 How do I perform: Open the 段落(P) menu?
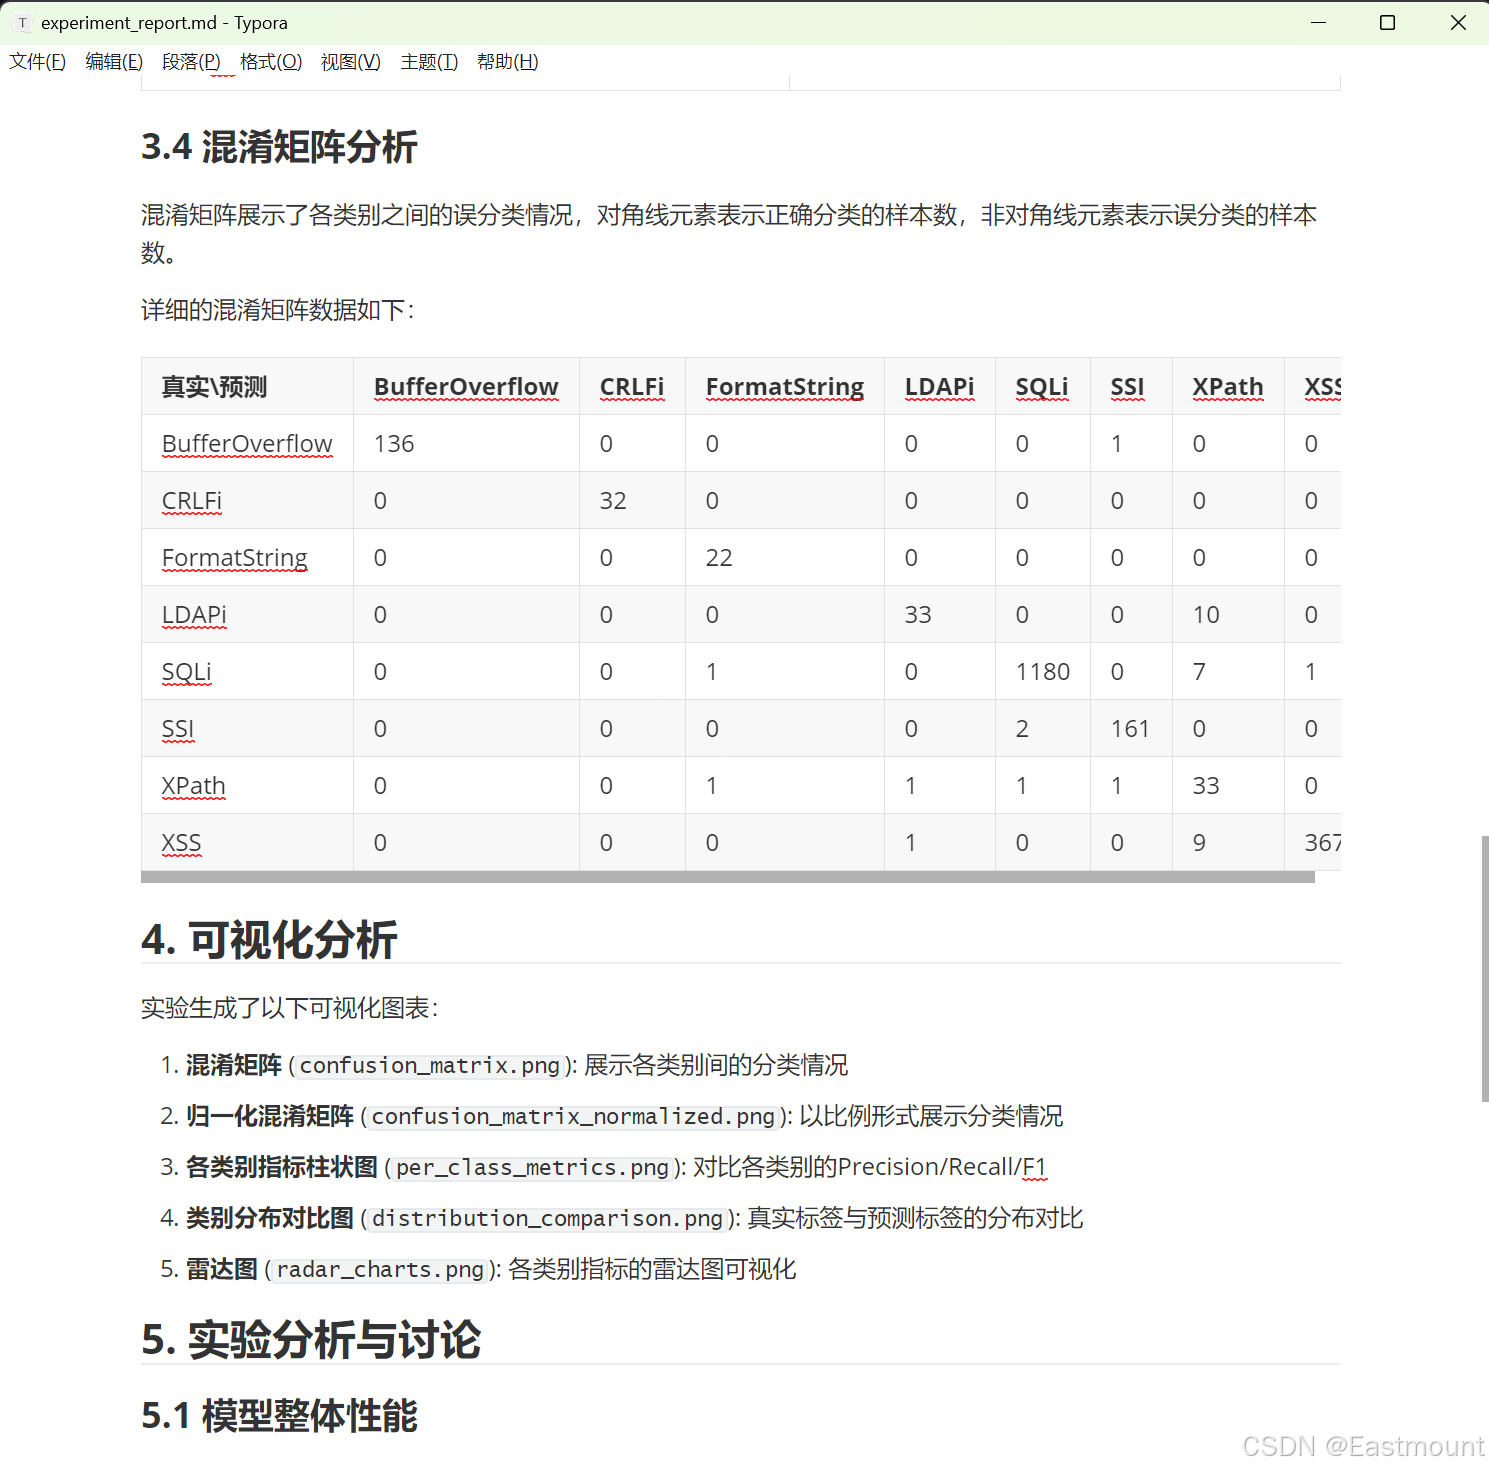click(191, 62)
